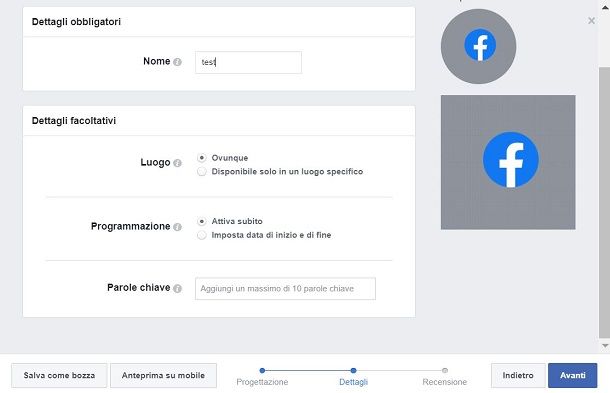Select Disponibile solo in un luogo specifico
The image size is (610, 393).
pyautogui.click(x=202, y=172)
